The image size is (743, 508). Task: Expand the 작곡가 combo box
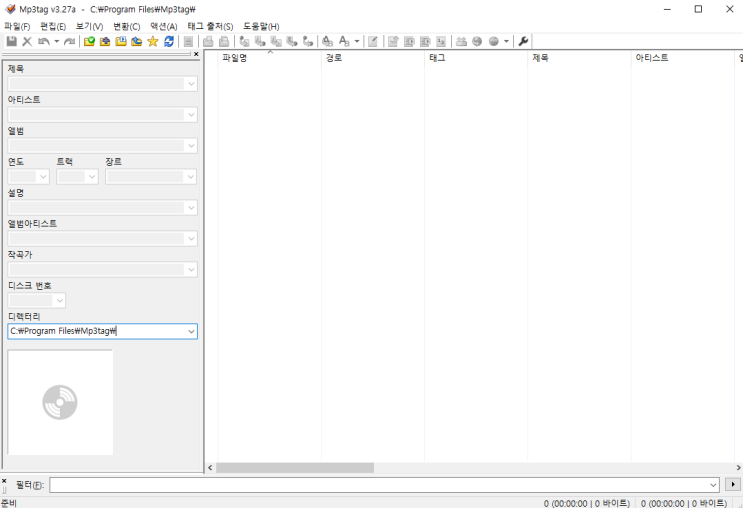click(191, 270)
